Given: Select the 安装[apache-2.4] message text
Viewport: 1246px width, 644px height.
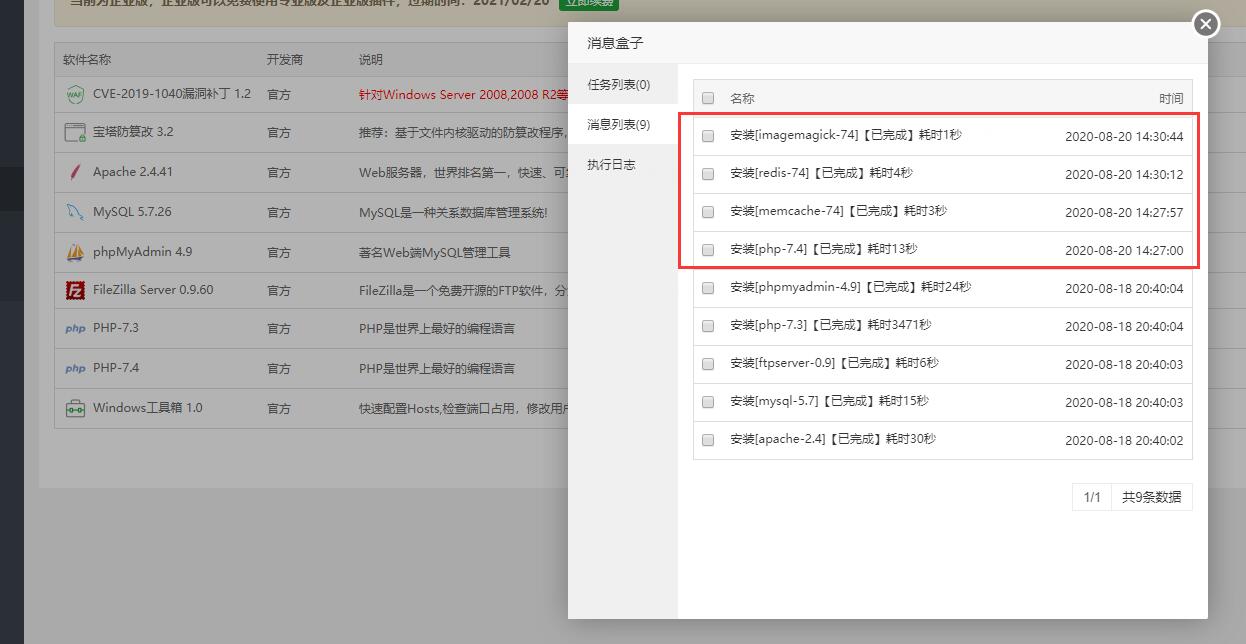Looking at the screenshot, I should (833, 439).
